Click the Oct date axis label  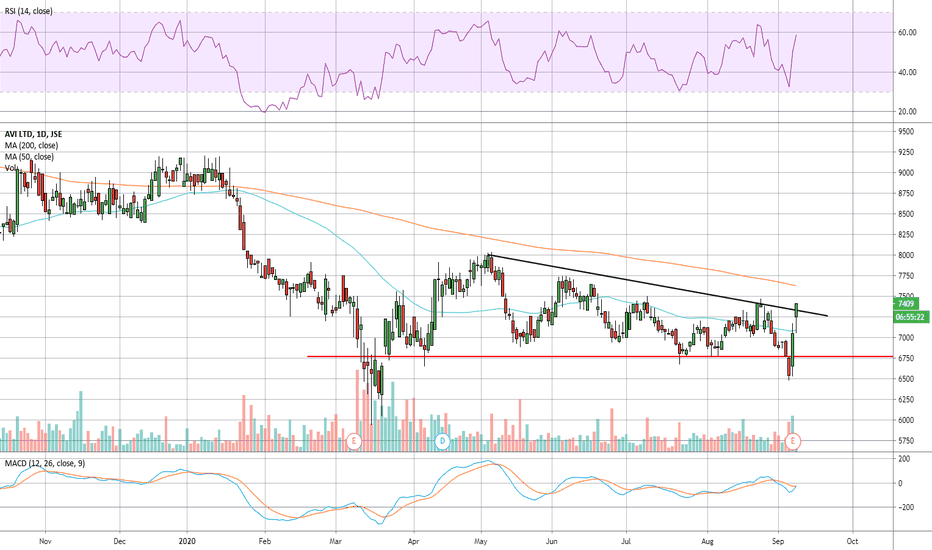click(852, 542)
